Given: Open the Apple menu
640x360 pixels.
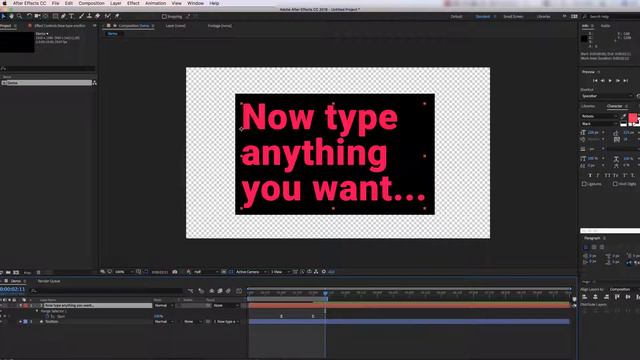Looking at the screenshot, I should (x=4, y=3).
